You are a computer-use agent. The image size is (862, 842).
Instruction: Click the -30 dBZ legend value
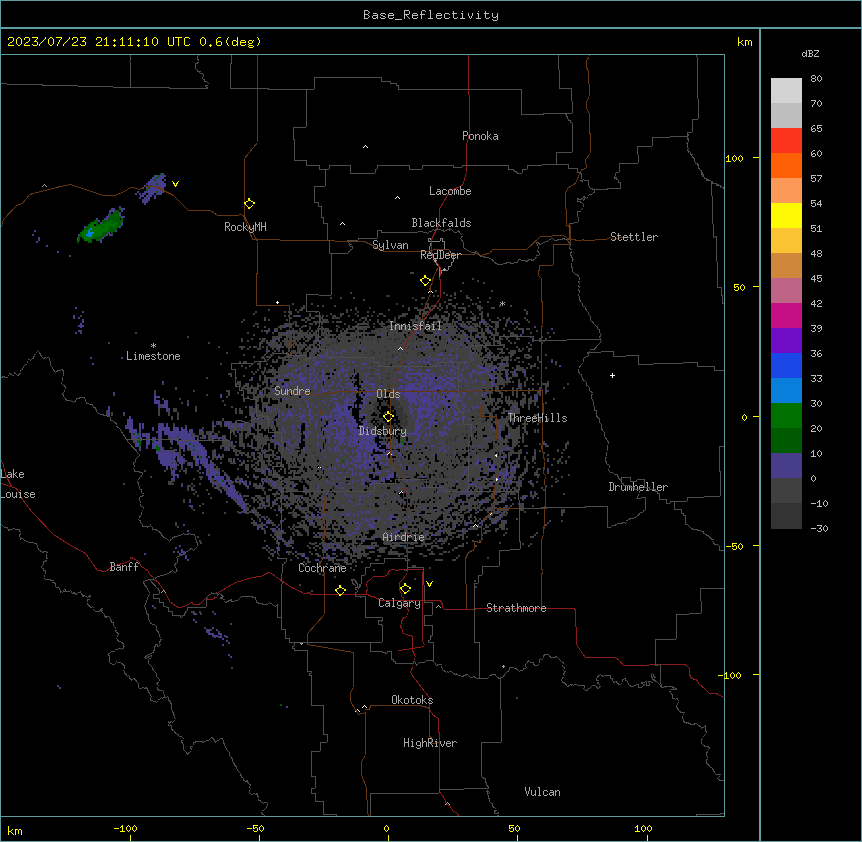[x=819, y=528]
